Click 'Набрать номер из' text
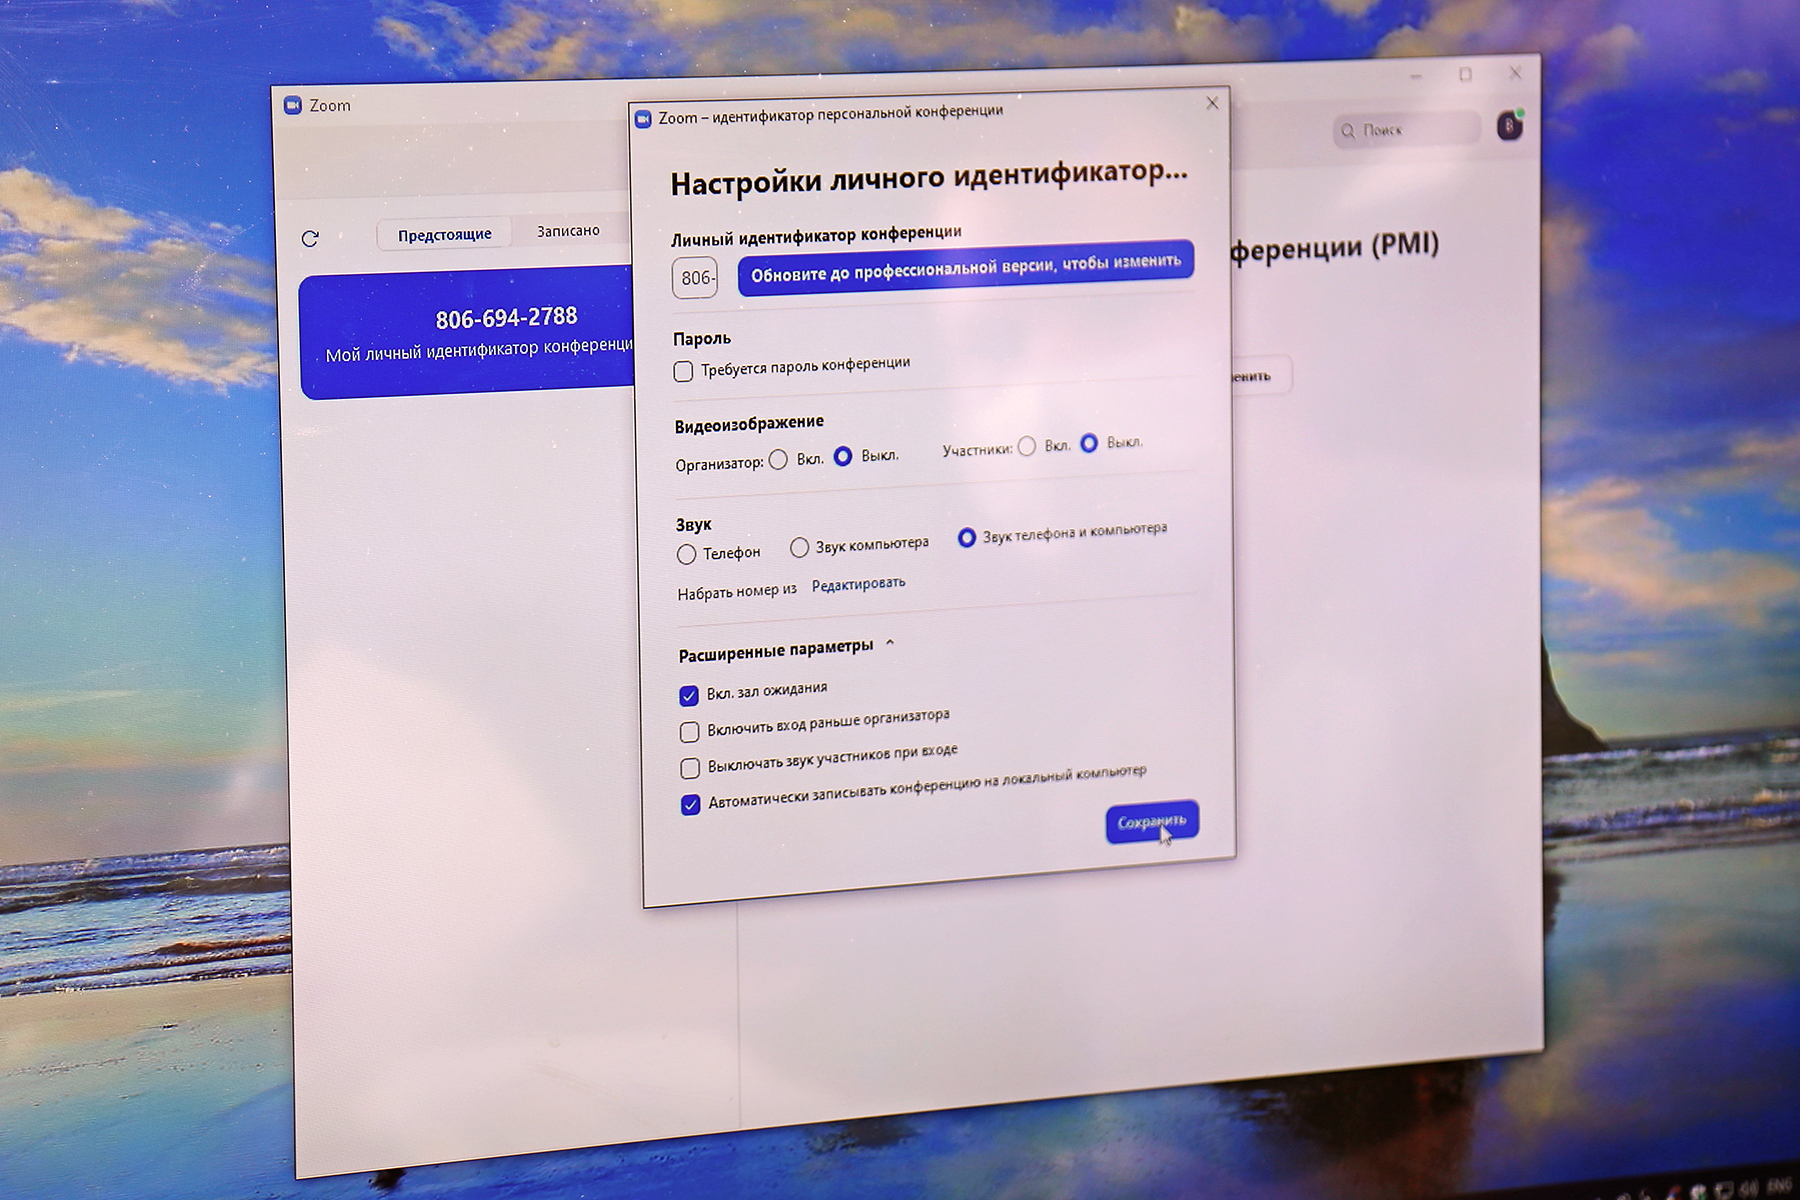The image size is (1800, 1200). pyautogui.click(x=737, y=592)
